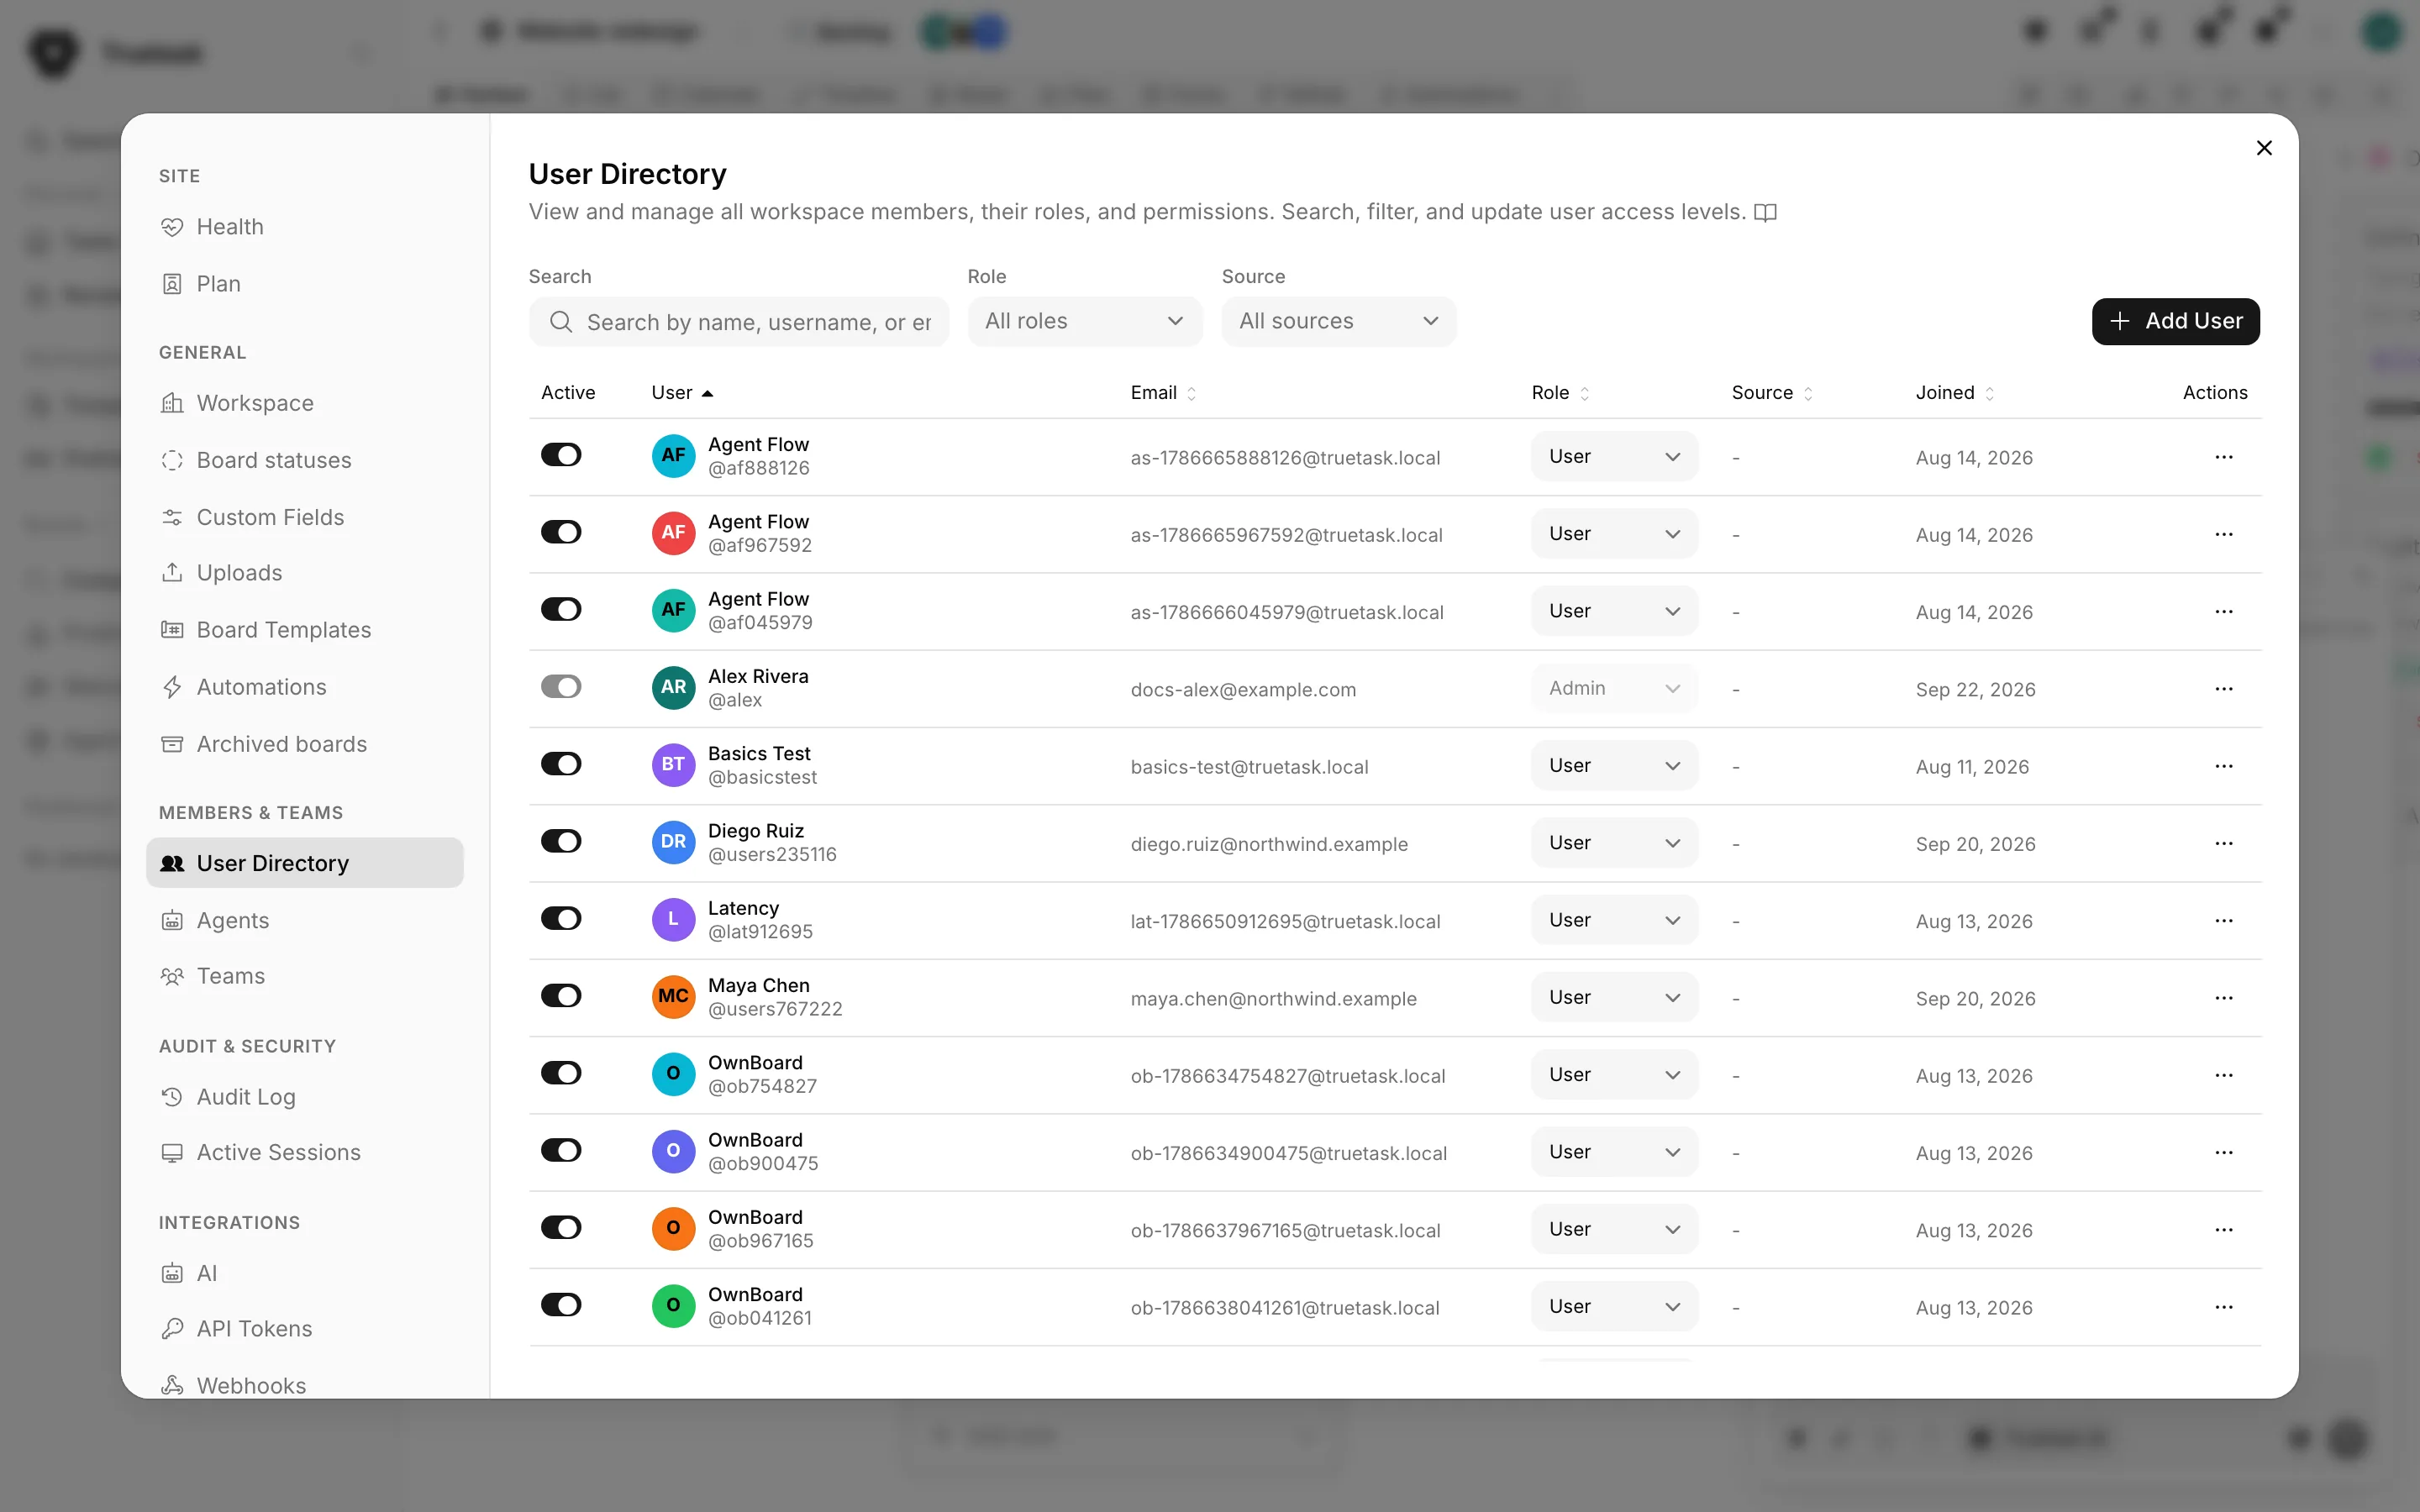Screen dimensions: 2420x1512
Task: Sort table by Source column header
Action: pos(1772,393)
